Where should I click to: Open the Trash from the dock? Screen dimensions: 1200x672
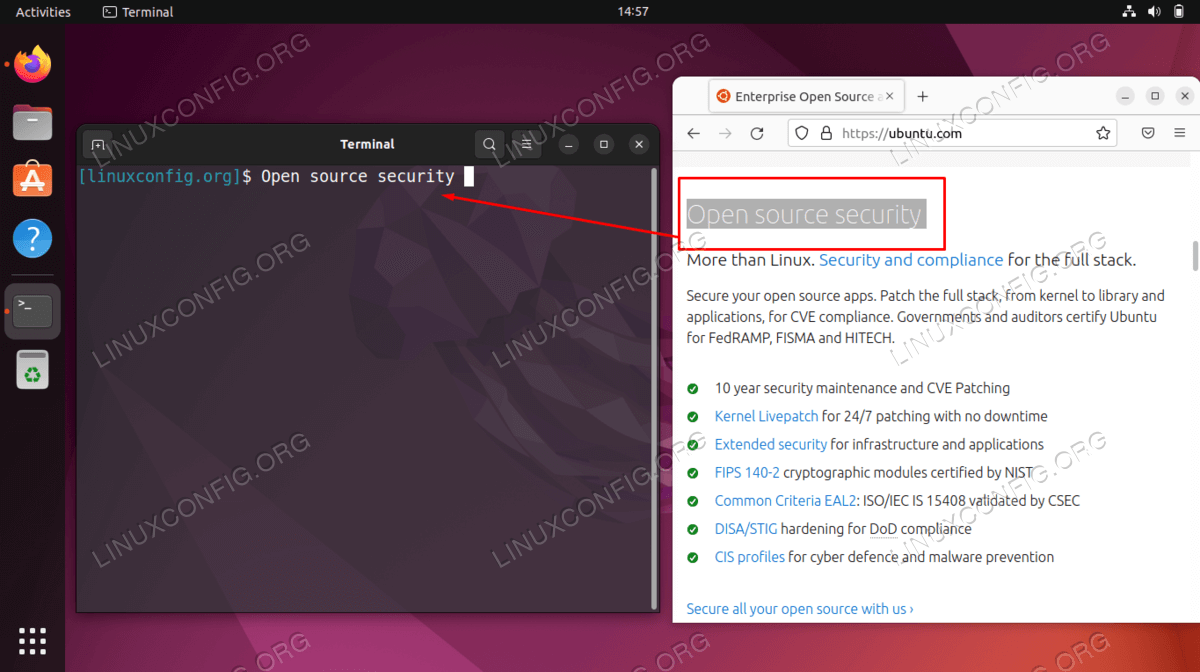[33, 370]
